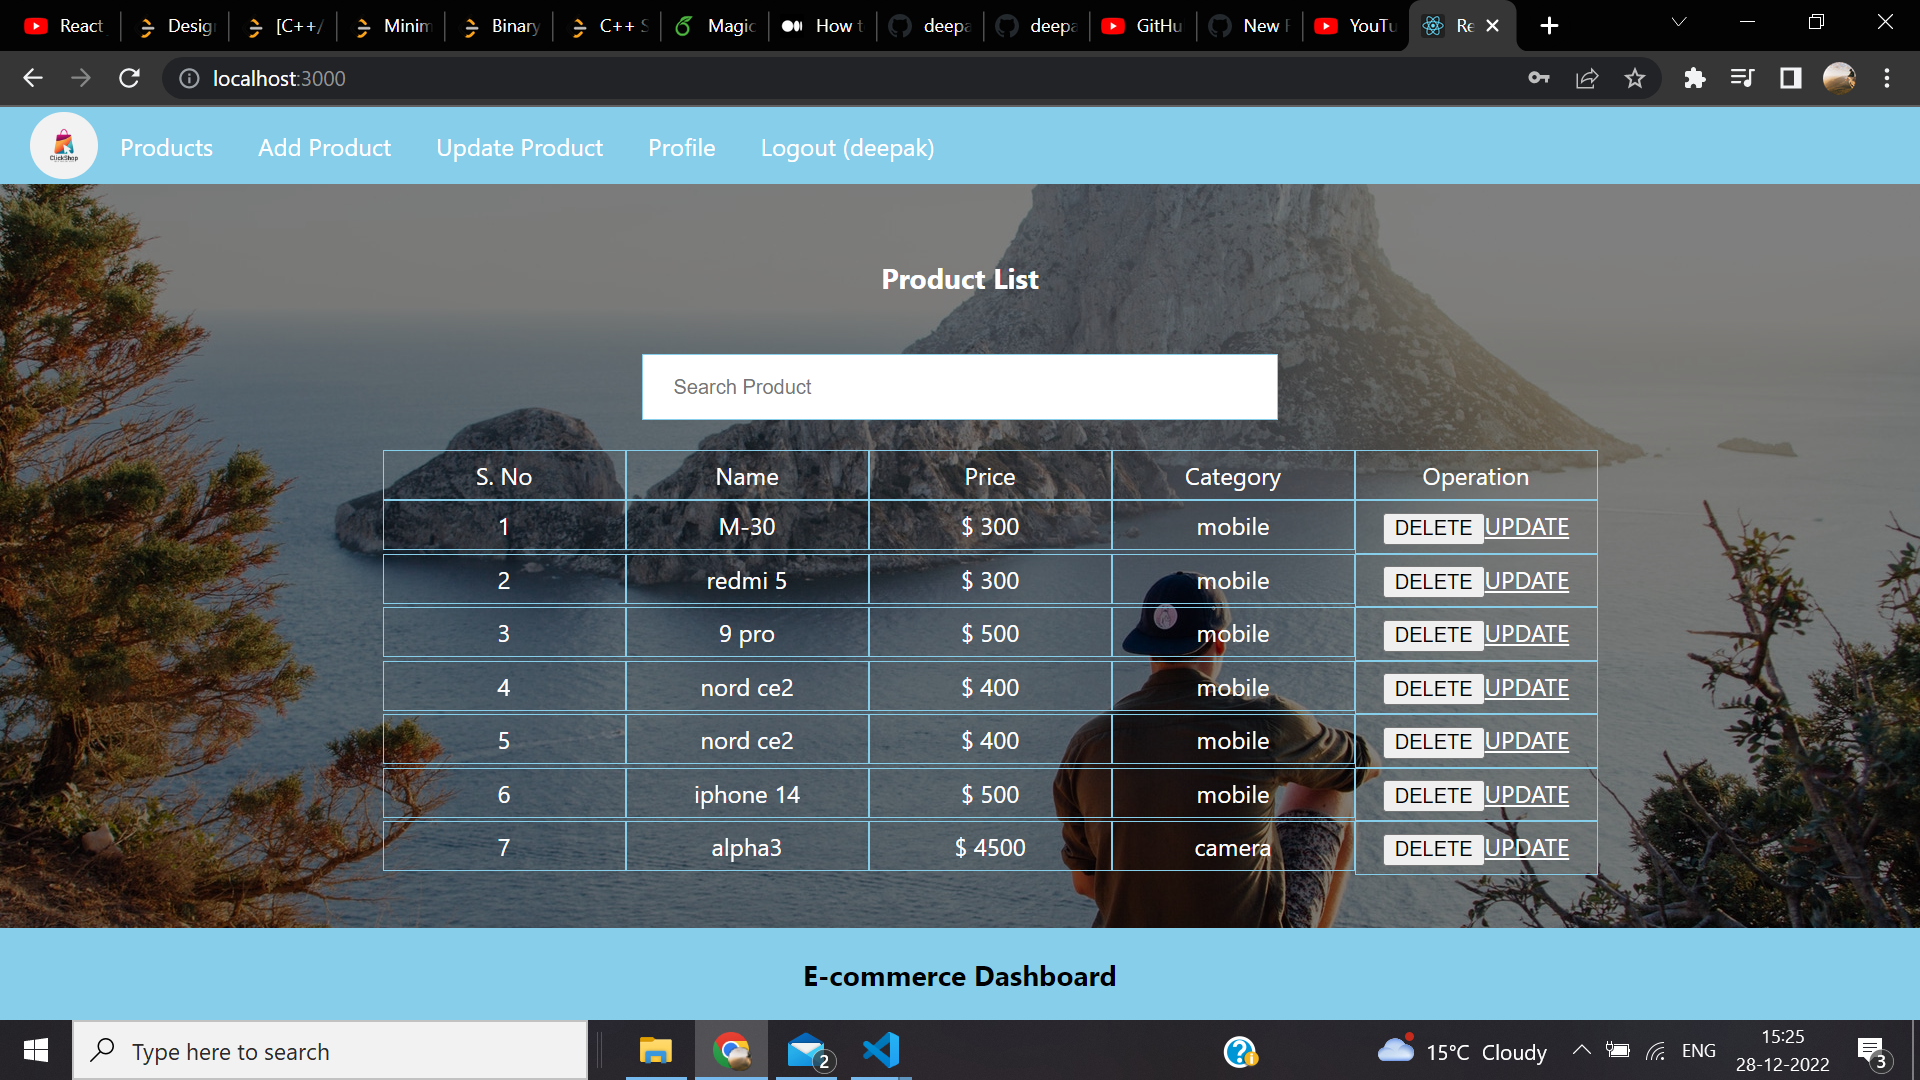
Task: Click the ENG language indicator
Action: (1698, 1050)
